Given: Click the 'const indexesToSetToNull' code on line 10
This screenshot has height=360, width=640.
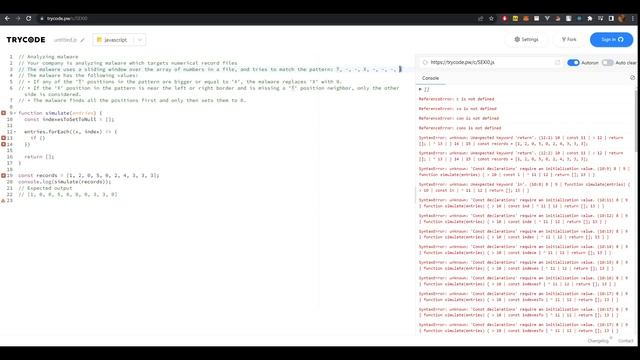Looking at the screenshot, I should coord(60,119).
